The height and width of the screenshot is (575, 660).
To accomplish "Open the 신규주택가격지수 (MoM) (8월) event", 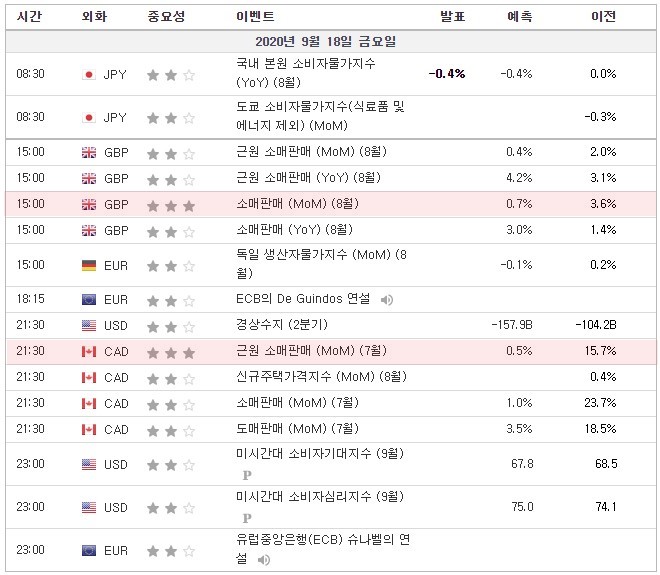I will (321, 377).
